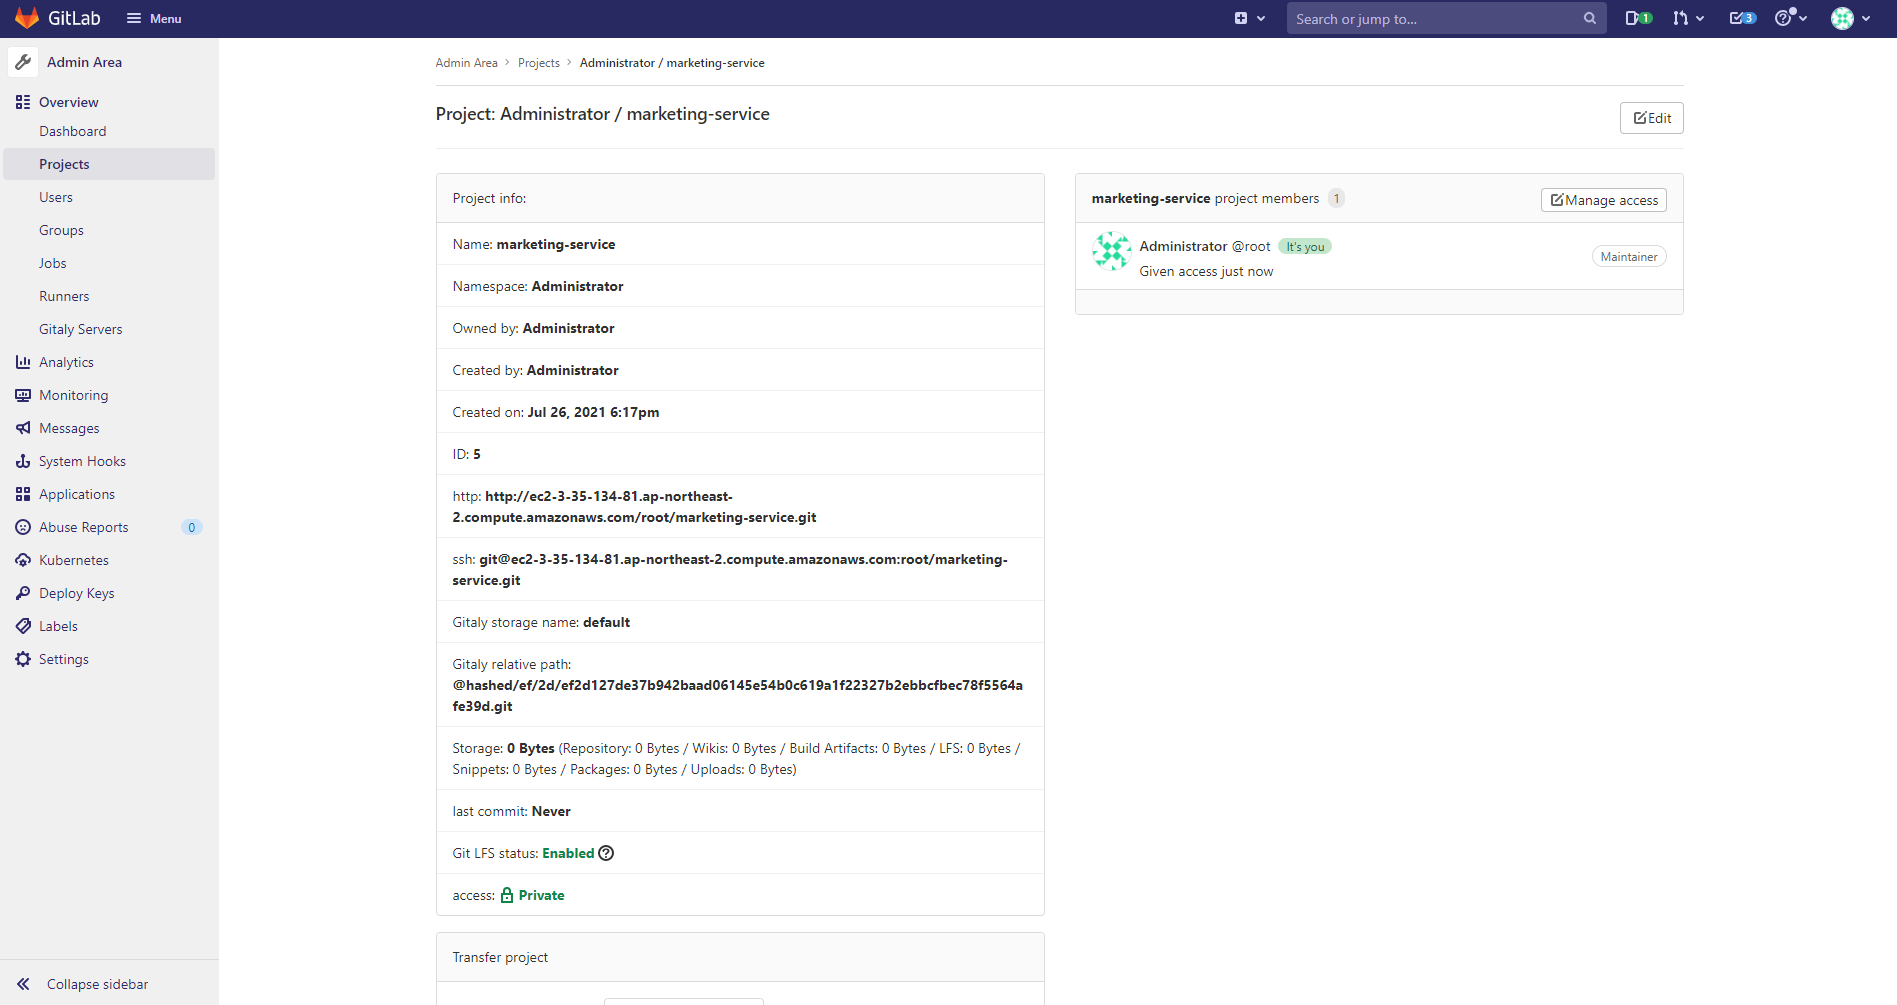Click the Projects breadcrumb link

(539, 63)
